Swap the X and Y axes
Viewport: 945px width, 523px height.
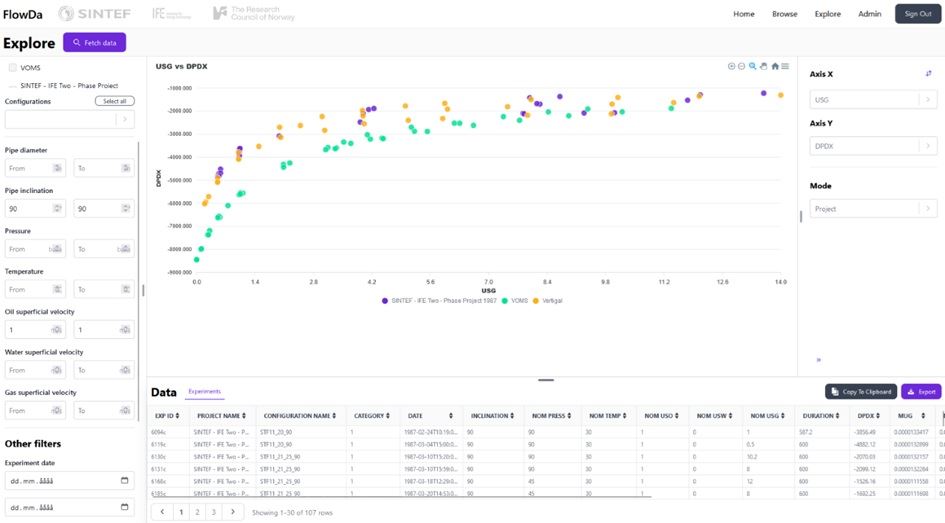point(929,73)
